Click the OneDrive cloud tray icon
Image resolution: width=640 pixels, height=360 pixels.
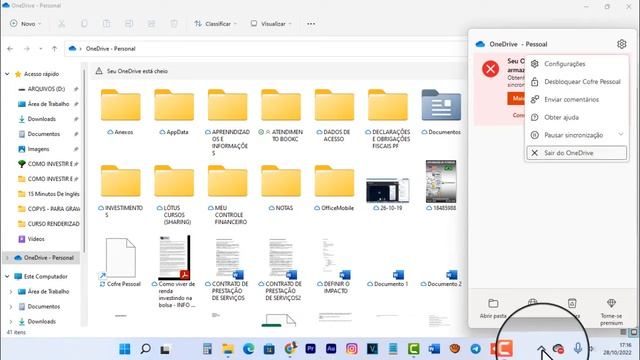click(558, 349)
